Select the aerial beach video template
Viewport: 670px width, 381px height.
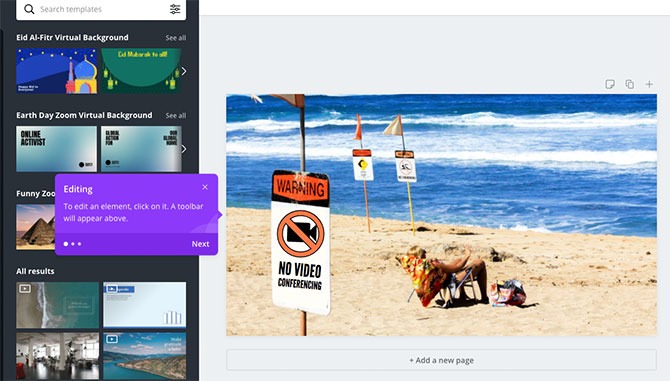coord(58,305)
